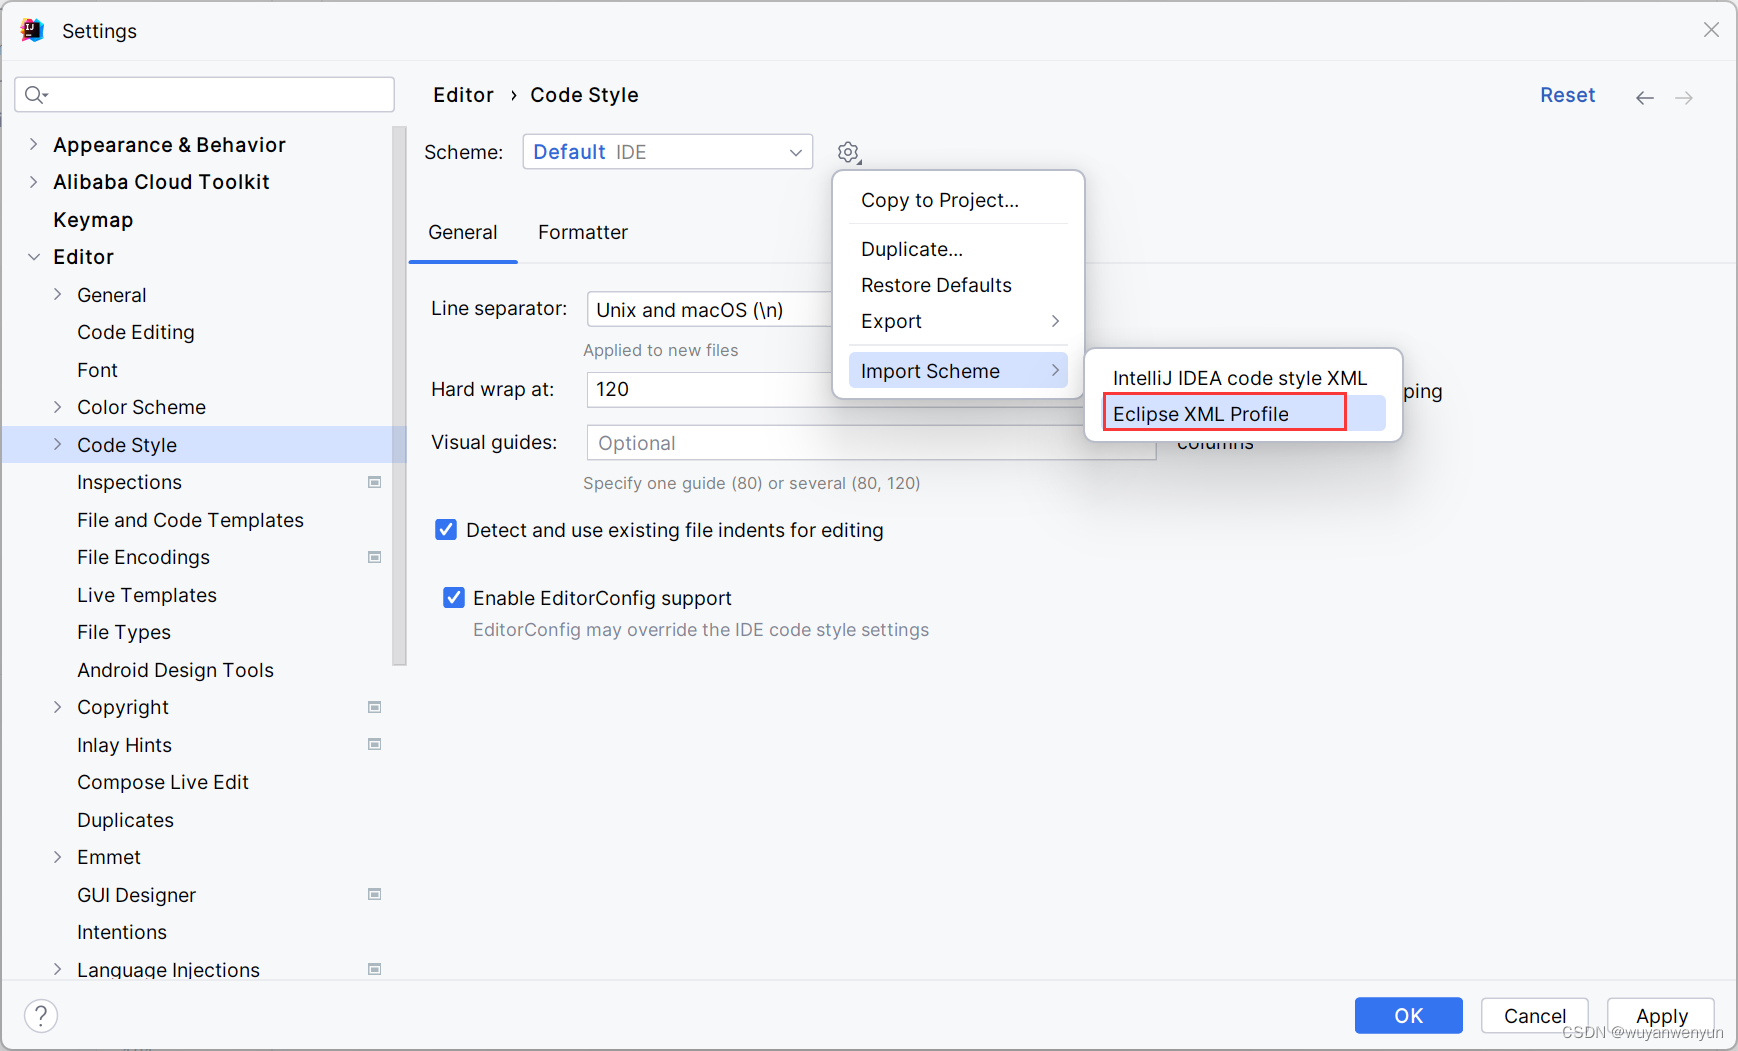Close the Settings dialog

pyautogui.click(x=1711, y=30)
